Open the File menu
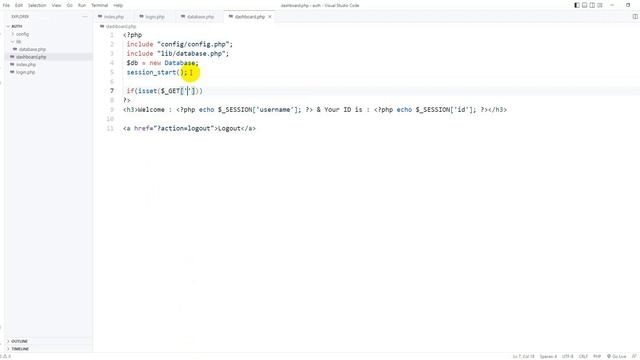Screen dimensions: 640x360 click(x=6, y=5)
